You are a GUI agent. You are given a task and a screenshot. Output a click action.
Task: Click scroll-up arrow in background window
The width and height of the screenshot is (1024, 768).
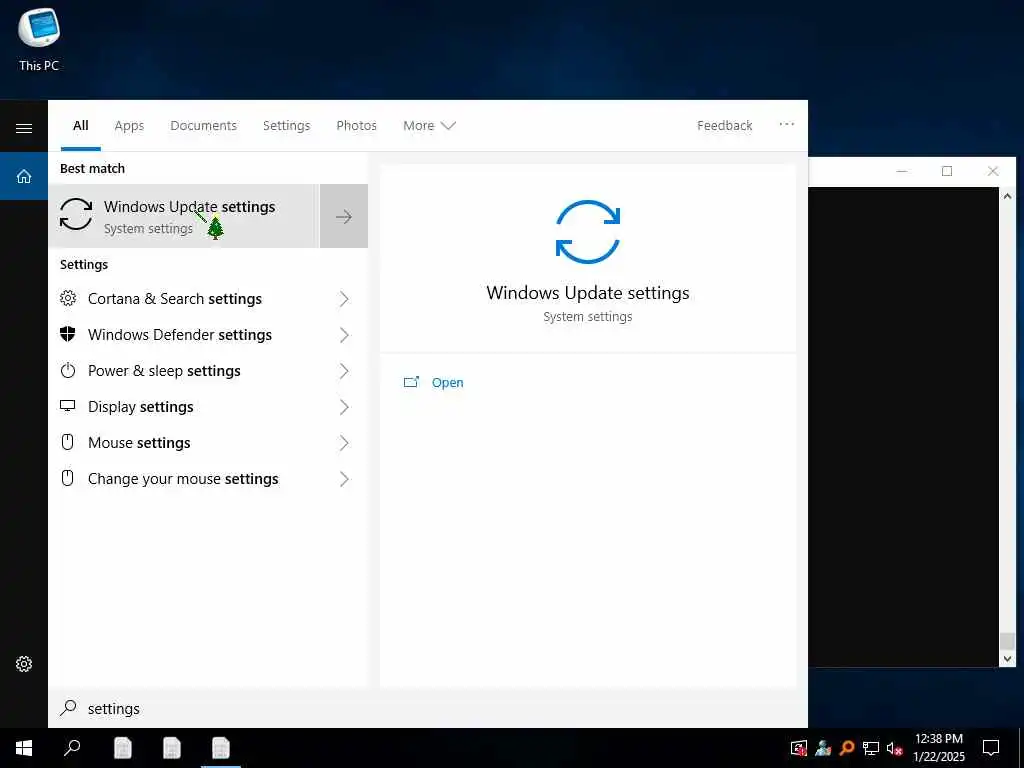point(1007,196)
